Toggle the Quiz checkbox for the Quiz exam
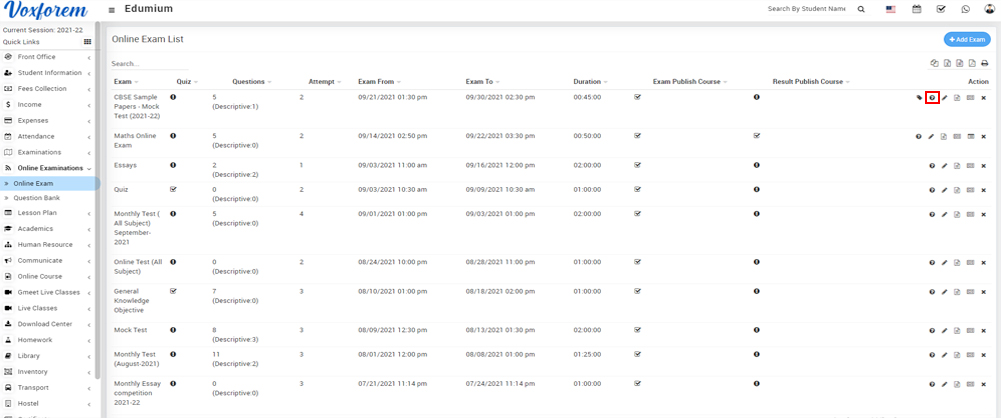The image size is (1001, 418). pos(174,188)
